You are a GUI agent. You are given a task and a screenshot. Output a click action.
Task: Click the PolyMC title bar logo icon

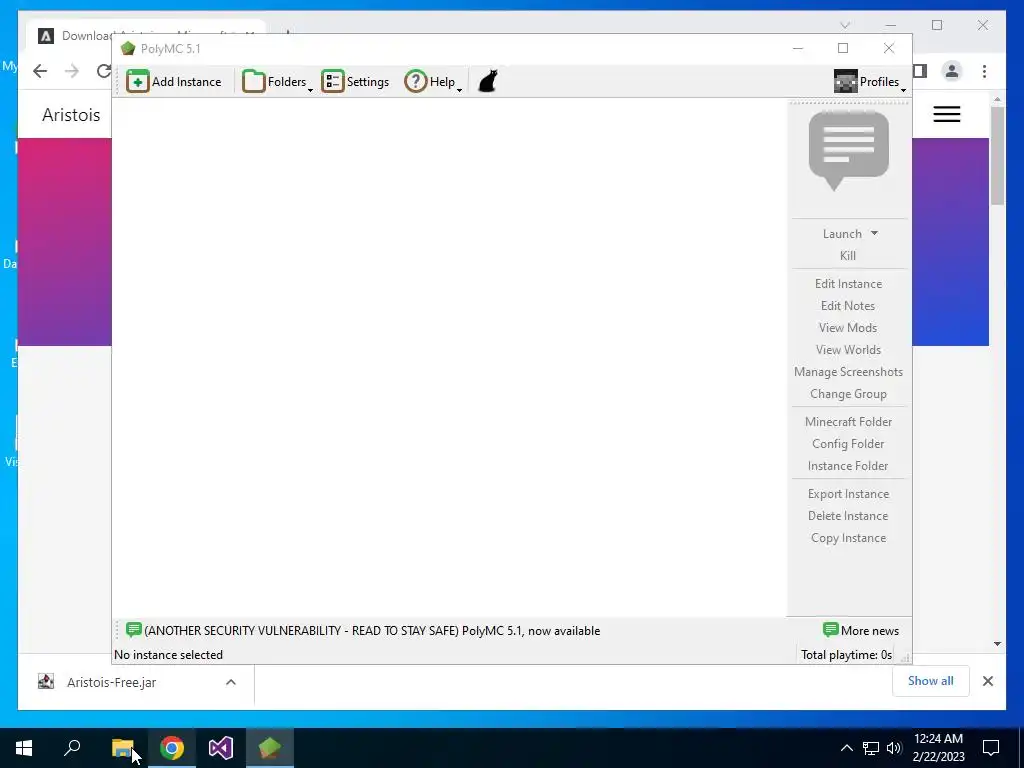pos(128,48)
